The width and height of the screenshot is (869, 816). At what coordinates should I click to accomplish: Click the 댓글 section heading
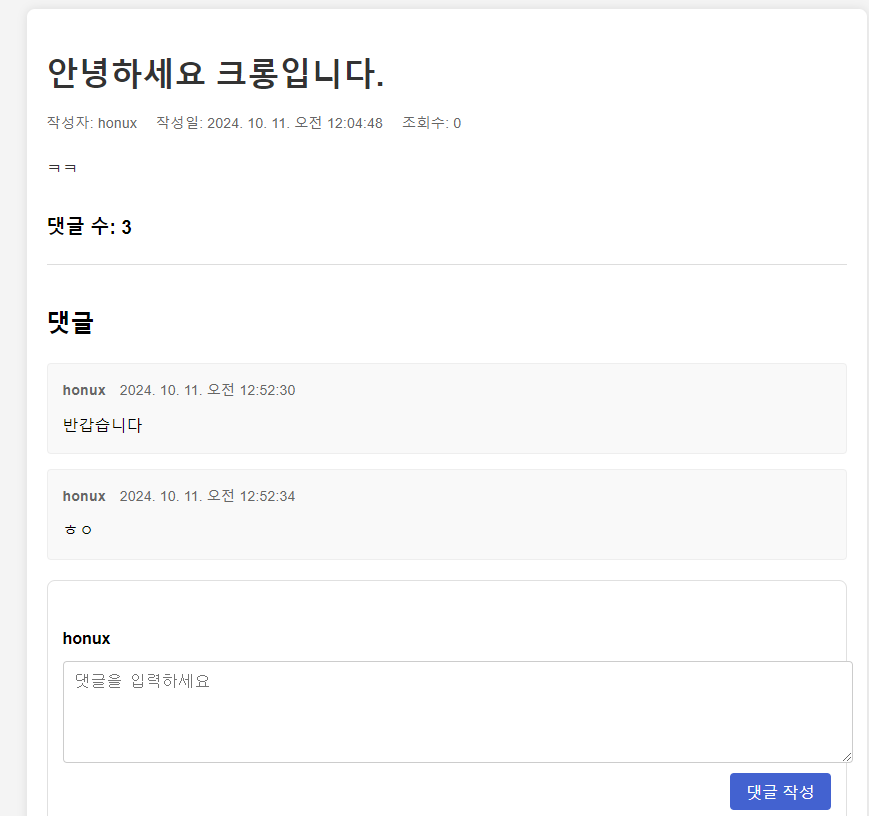click(x=70, y=322)
